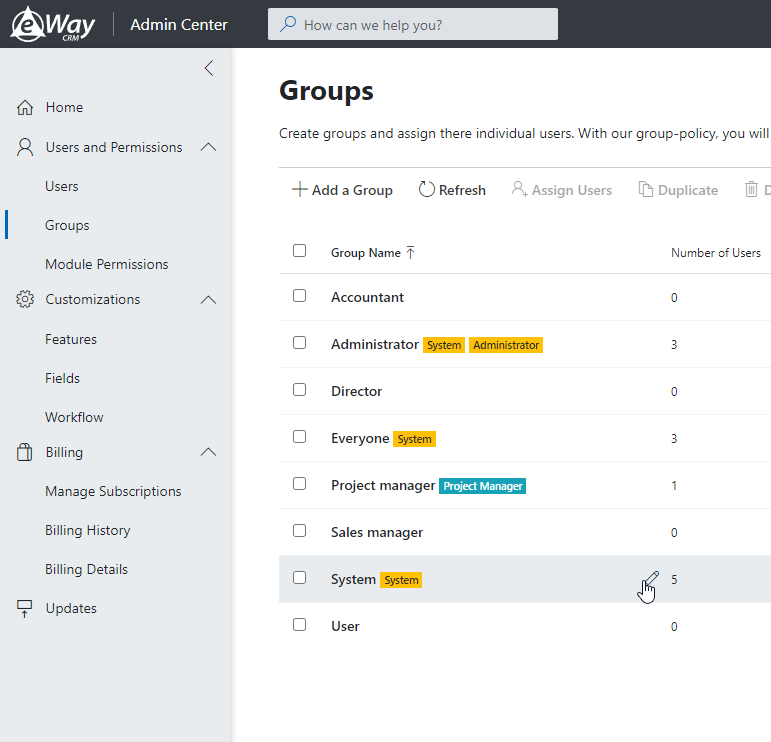The height and width of the screenshot is (742, 771).
Task: Click the circular Refresh icon
Action: point(426,189)
